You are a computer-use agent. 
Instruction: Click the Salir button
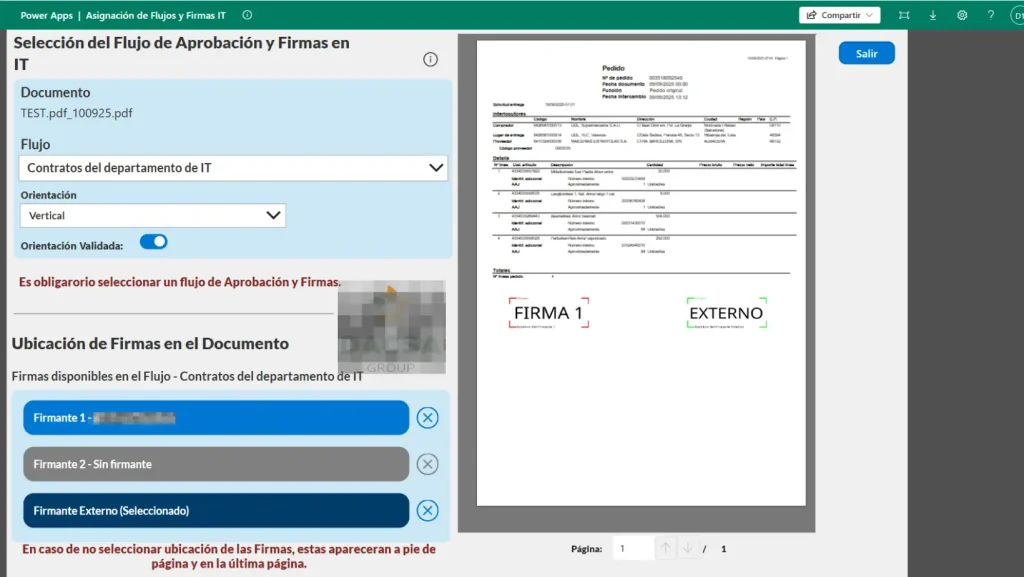coord(866,52)
